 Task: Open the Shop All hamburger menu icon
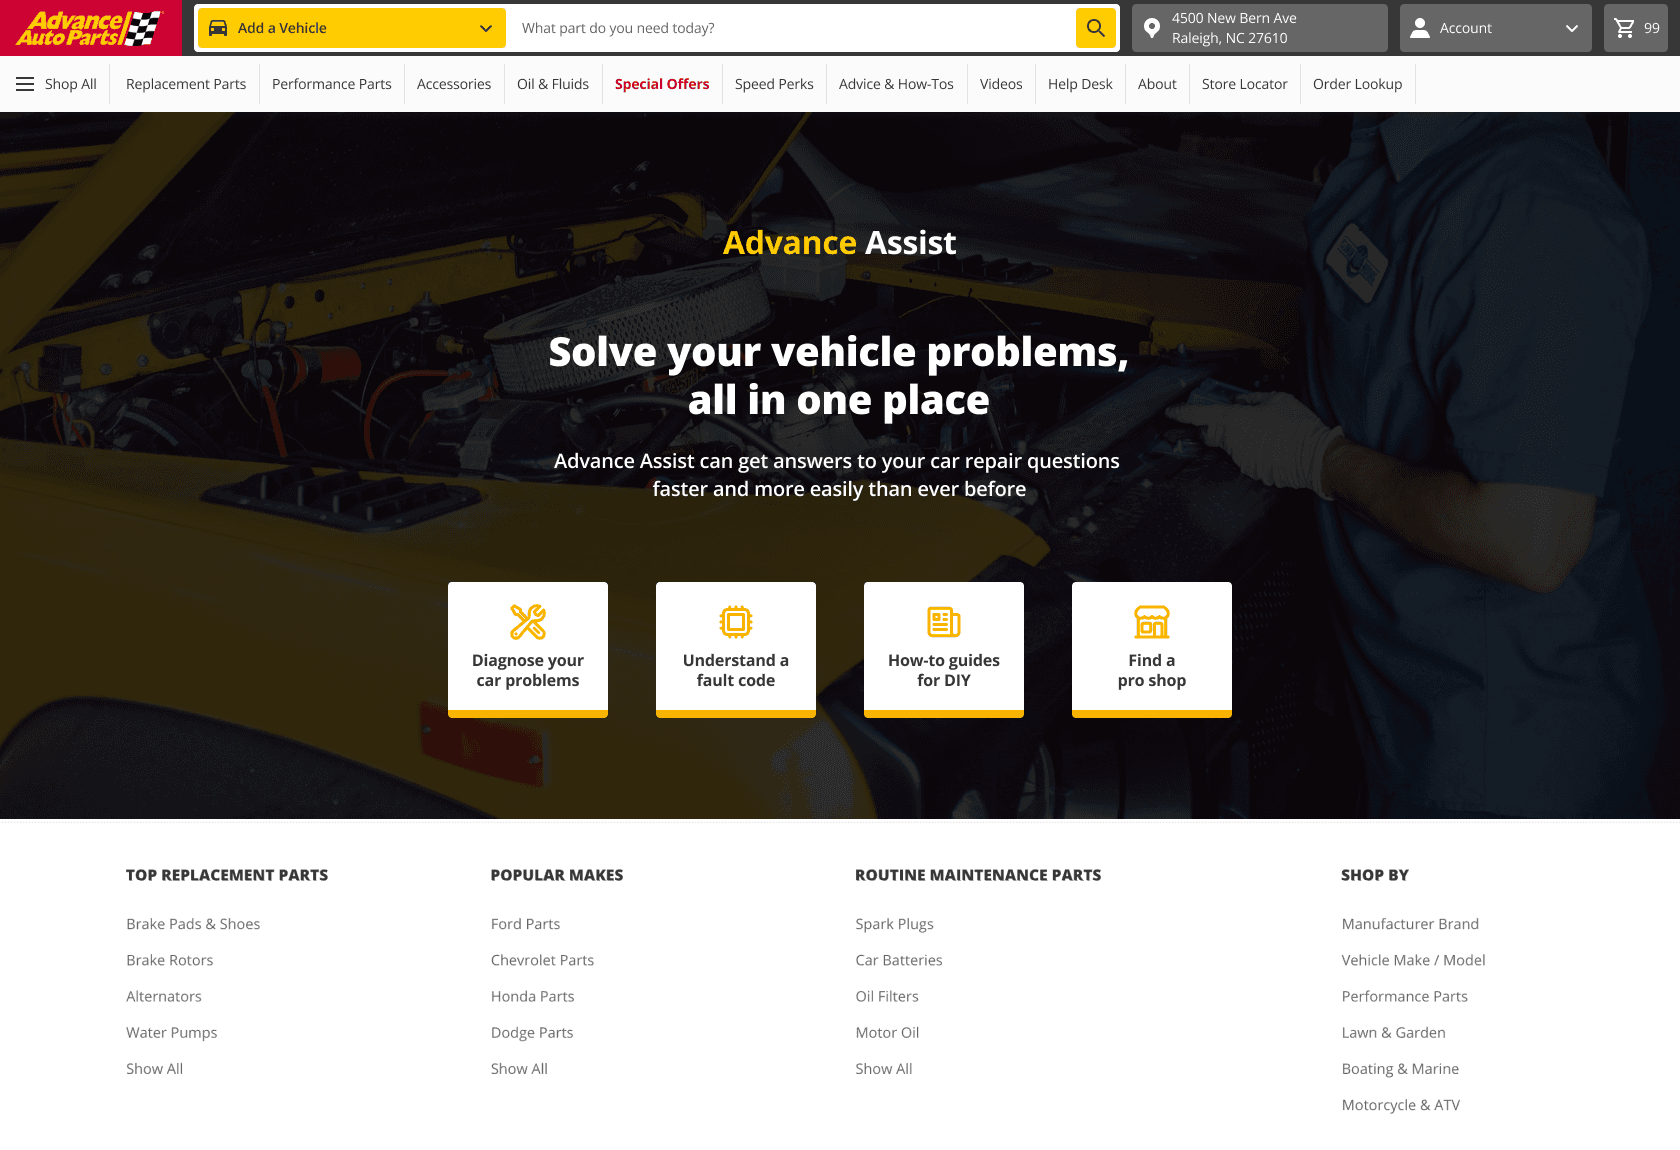[x=25, y=84]
